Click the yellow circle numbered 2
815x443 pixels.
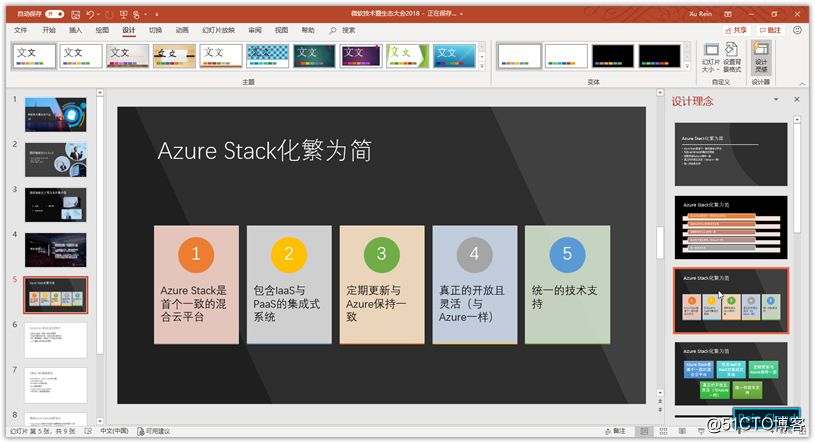[289, 254]
